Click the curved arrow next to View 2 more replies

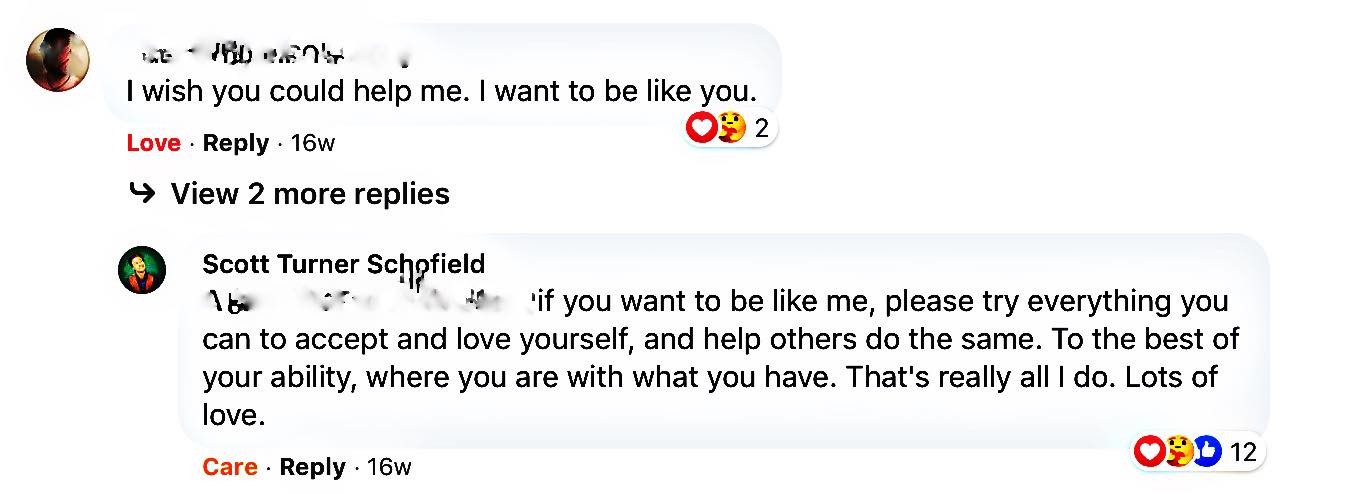143,192
